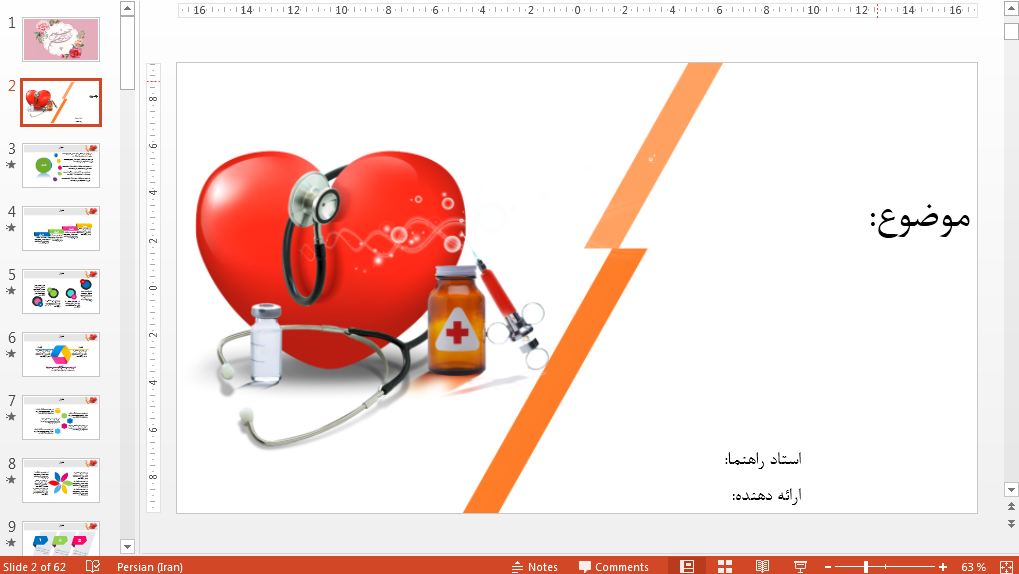Toggle the Notes pane
The width and height of the screenshot is (1019, 574).
pyautogui.click(x=534, y=567)
